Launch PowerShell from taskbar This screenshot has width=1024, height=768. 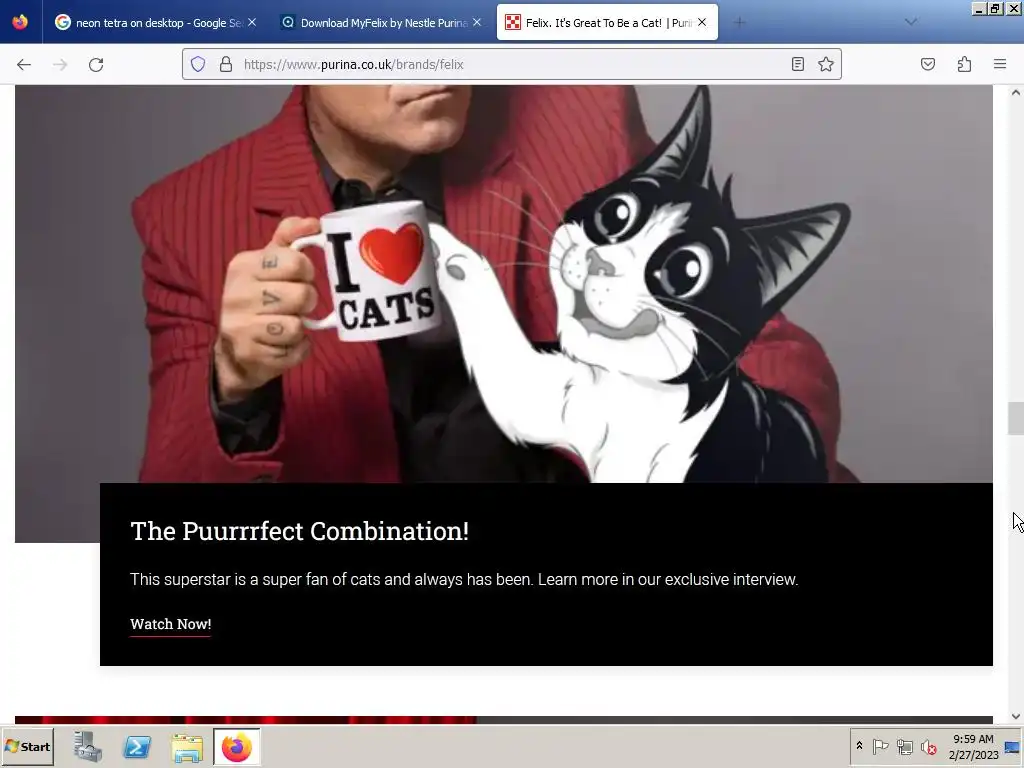click(137, 746)
